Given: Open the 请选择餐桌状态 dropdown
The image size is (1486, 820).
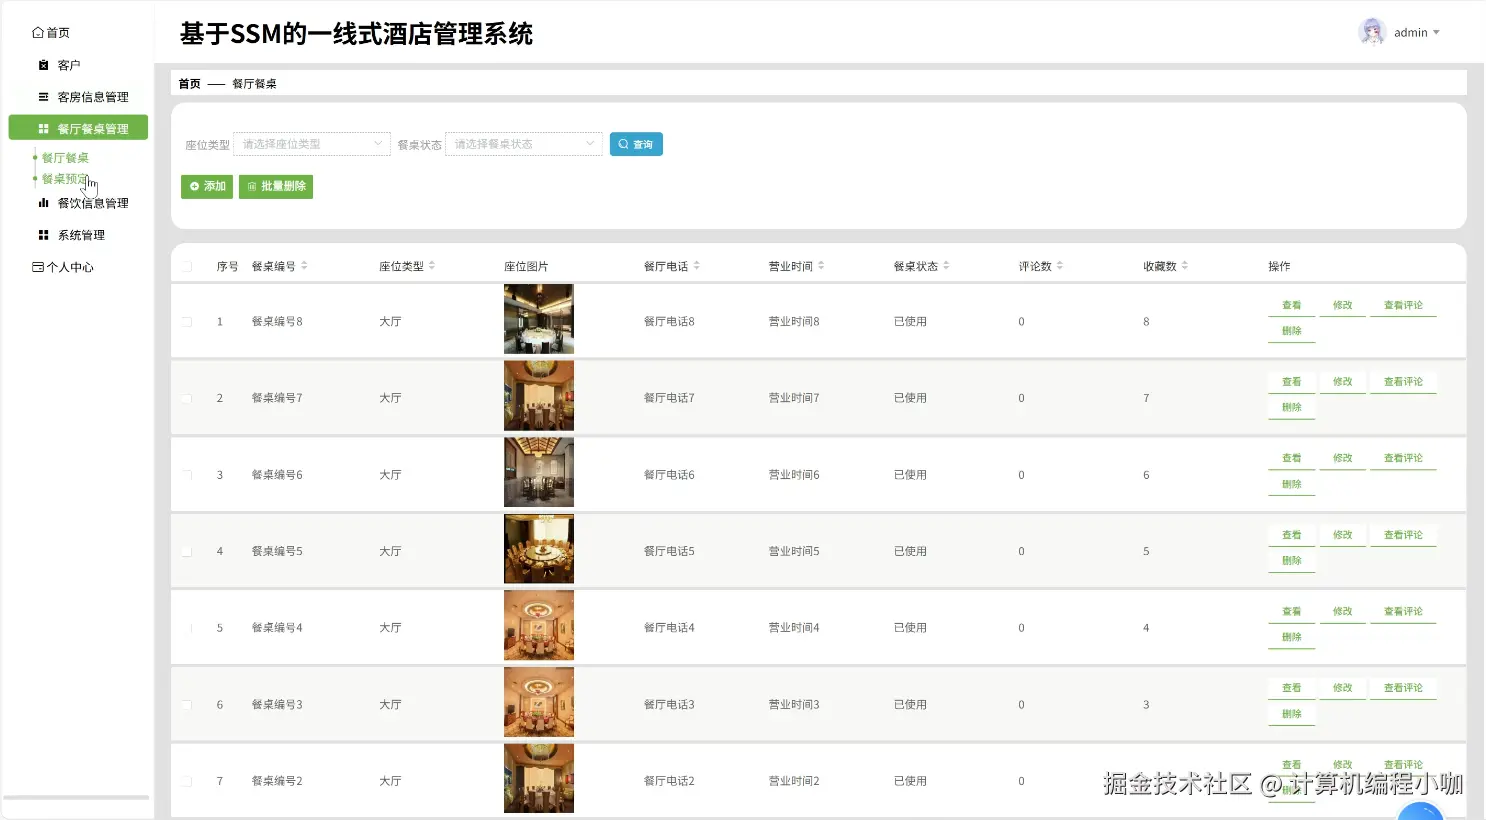Looking at the screenshot, I should [523, 143].
